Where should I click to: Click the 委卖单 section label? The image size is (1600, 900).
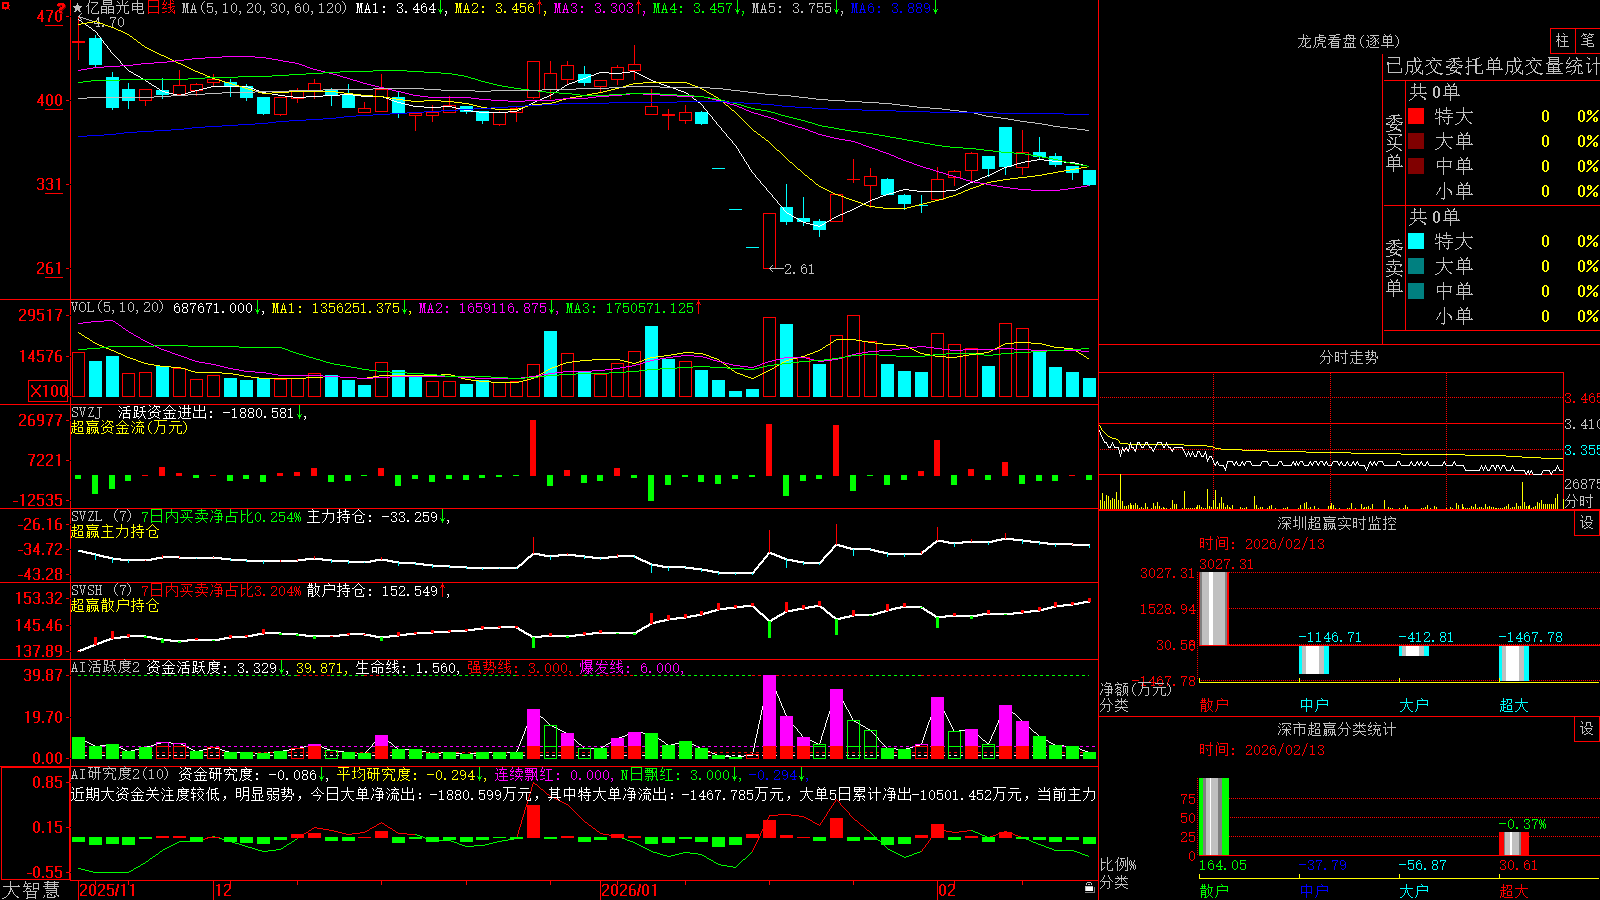[1394, 267]
